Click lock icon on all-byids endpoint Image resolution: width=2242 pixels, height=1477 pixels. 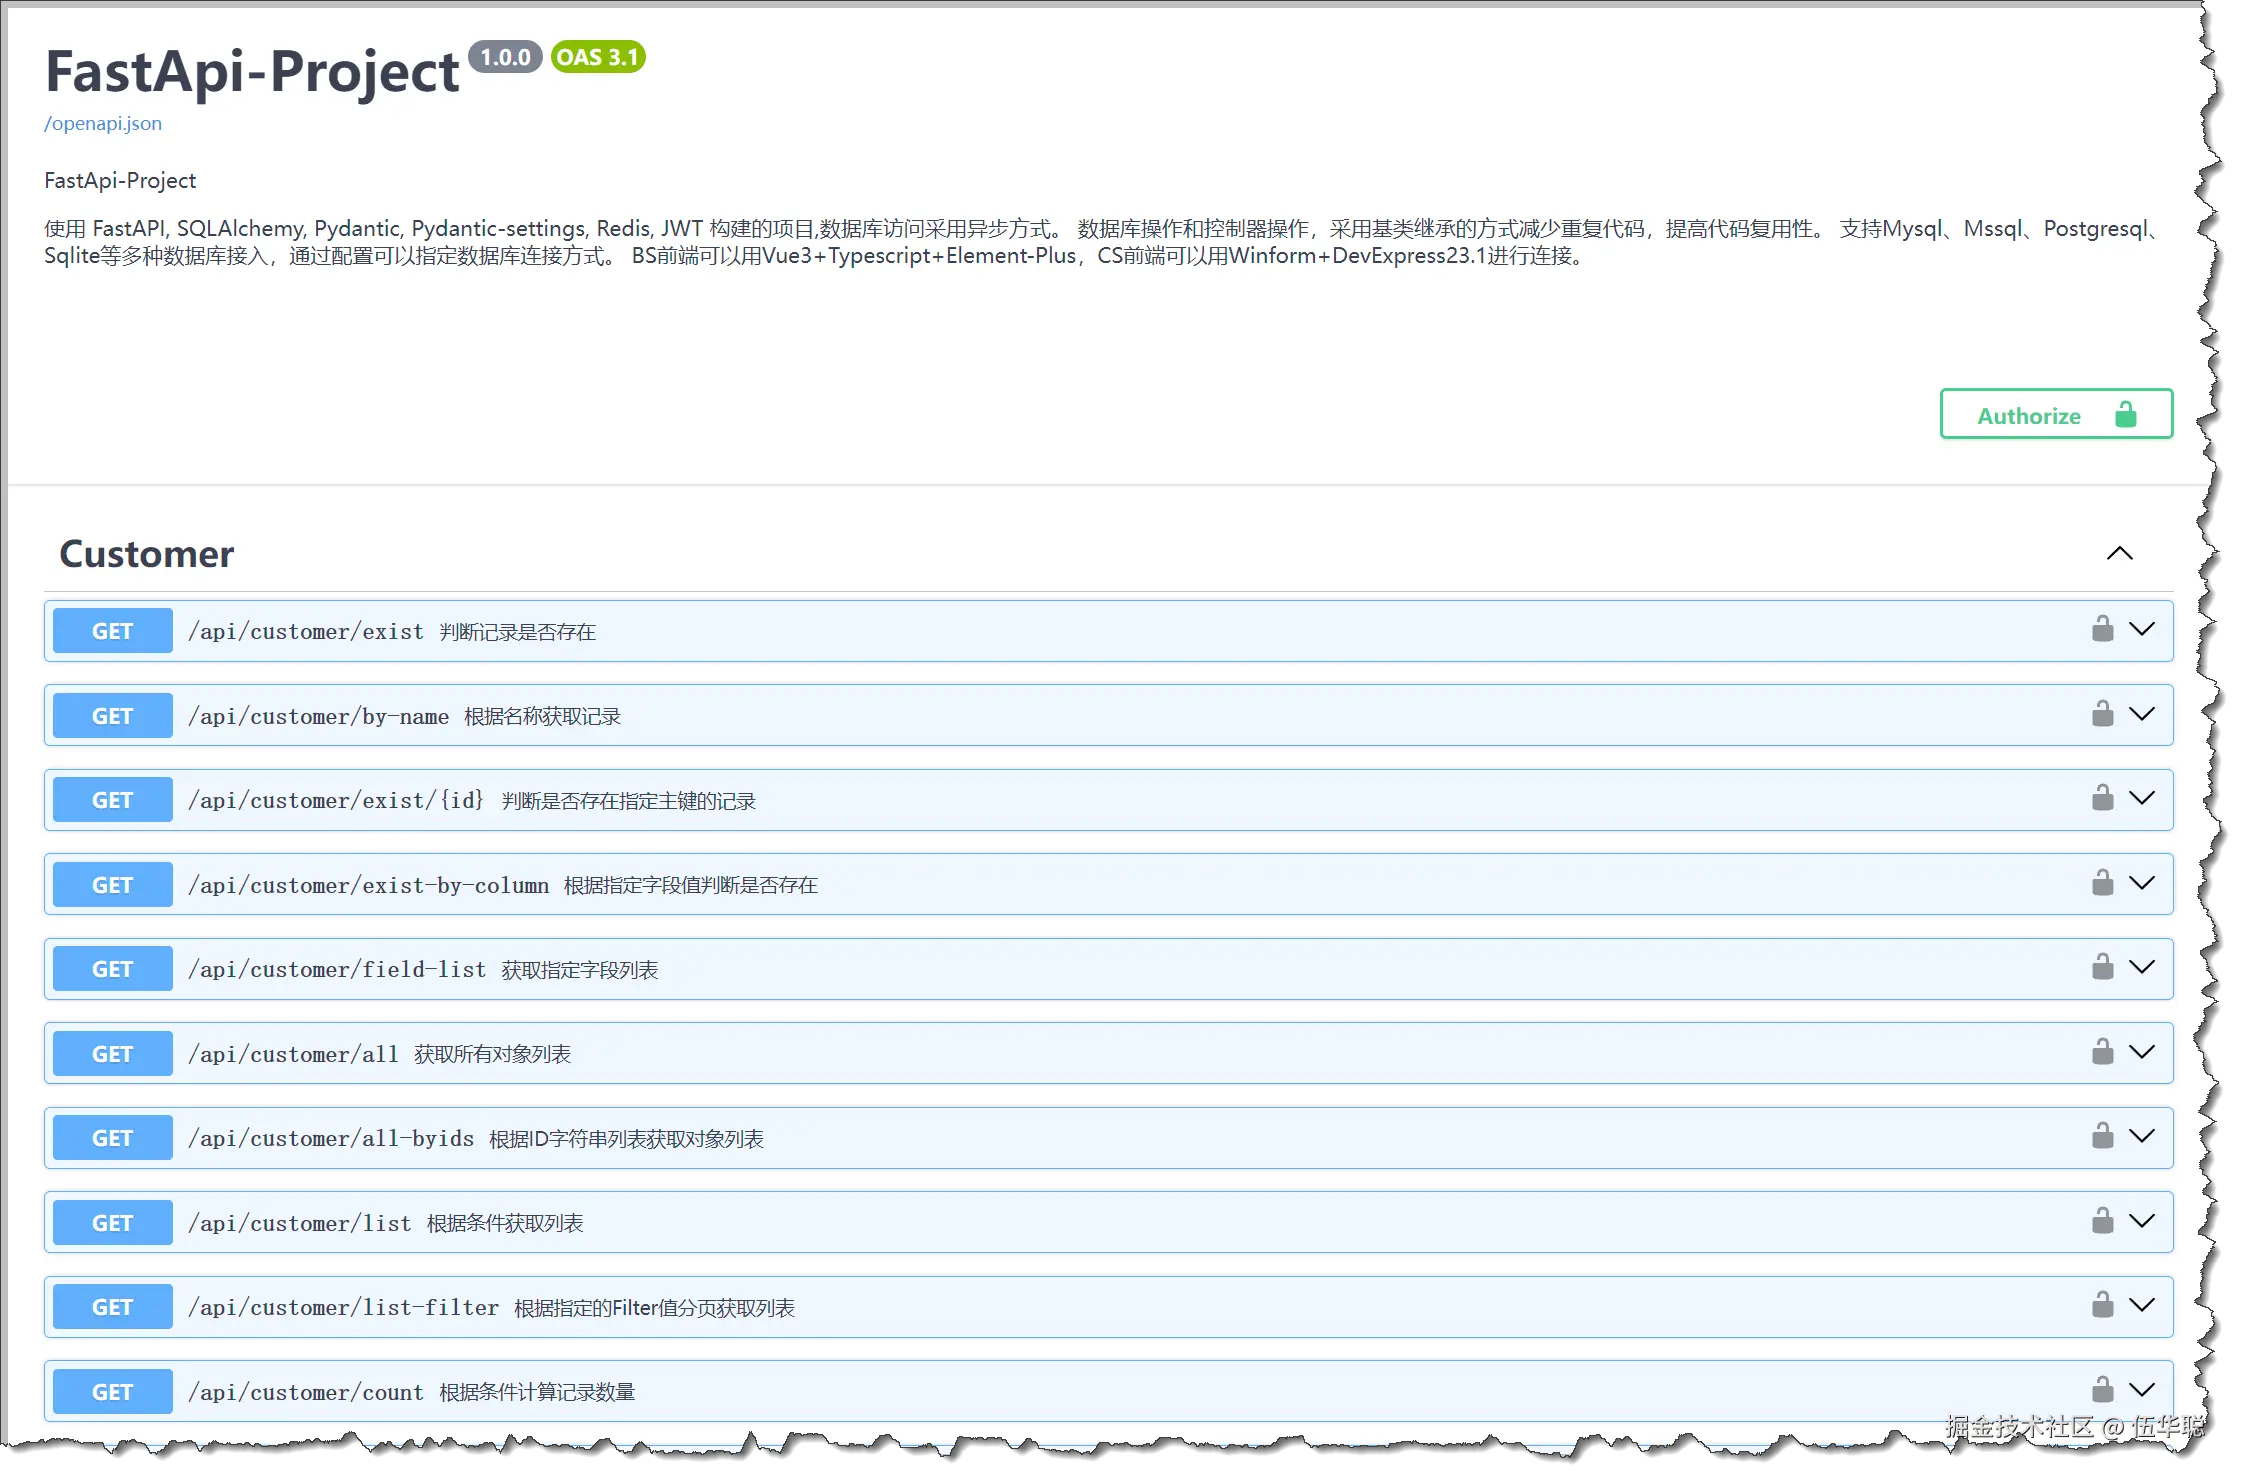(x=2102, y=1136)
